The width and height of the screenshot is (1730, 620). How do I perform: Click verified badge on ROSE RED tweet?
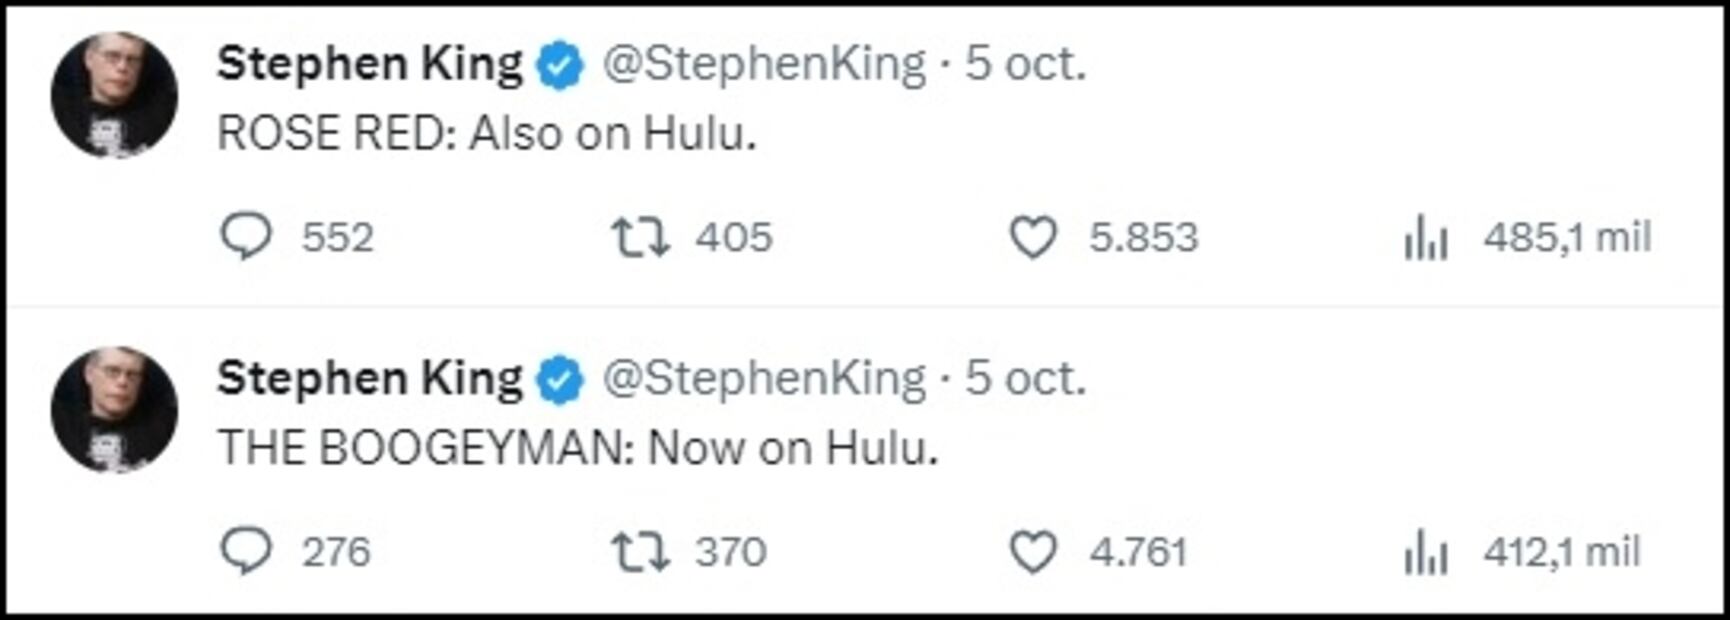point(560,66)
